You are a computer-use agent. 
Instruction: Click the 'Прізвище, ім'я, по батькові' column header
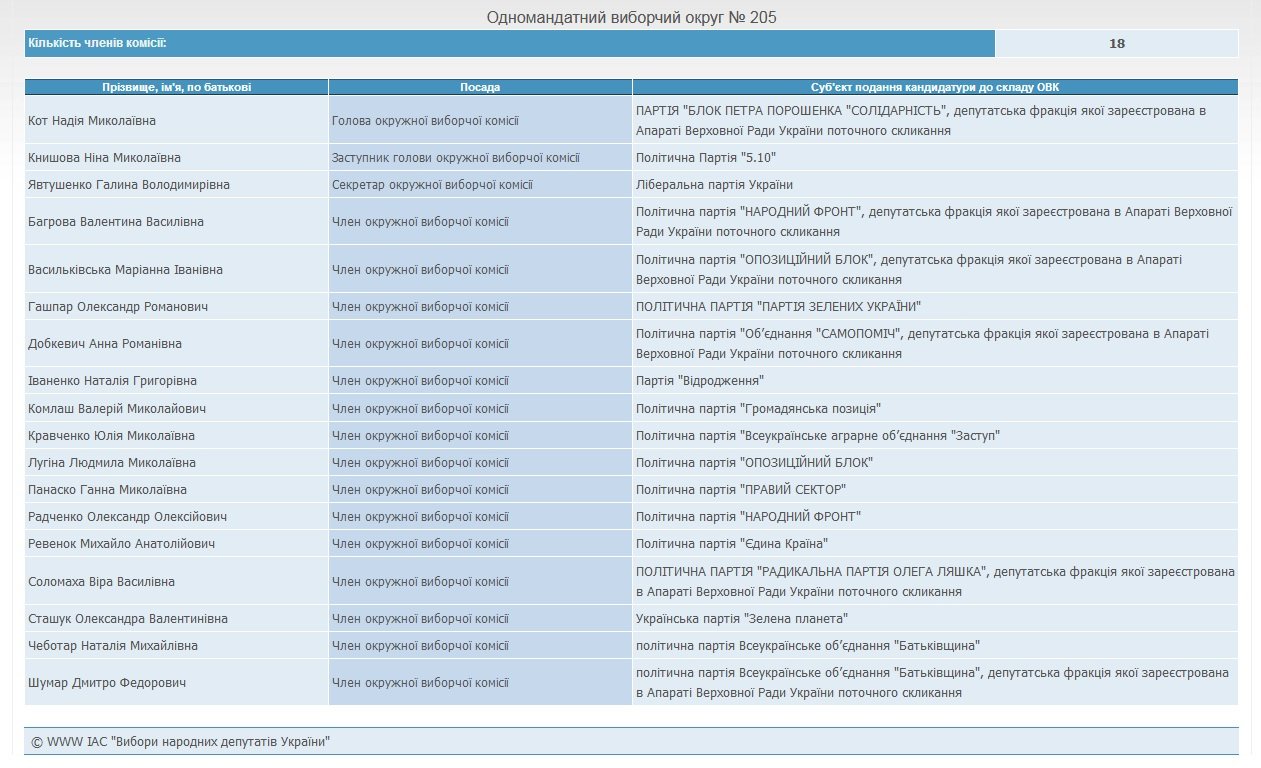(176, 87)
